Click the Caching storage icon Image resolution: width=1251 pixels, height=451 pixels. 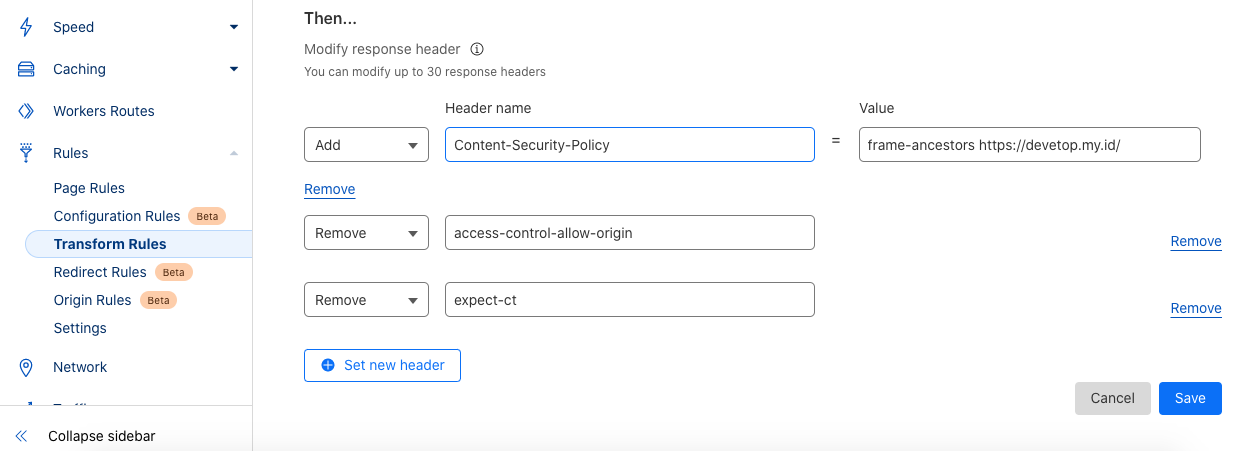tap(26, 69)
